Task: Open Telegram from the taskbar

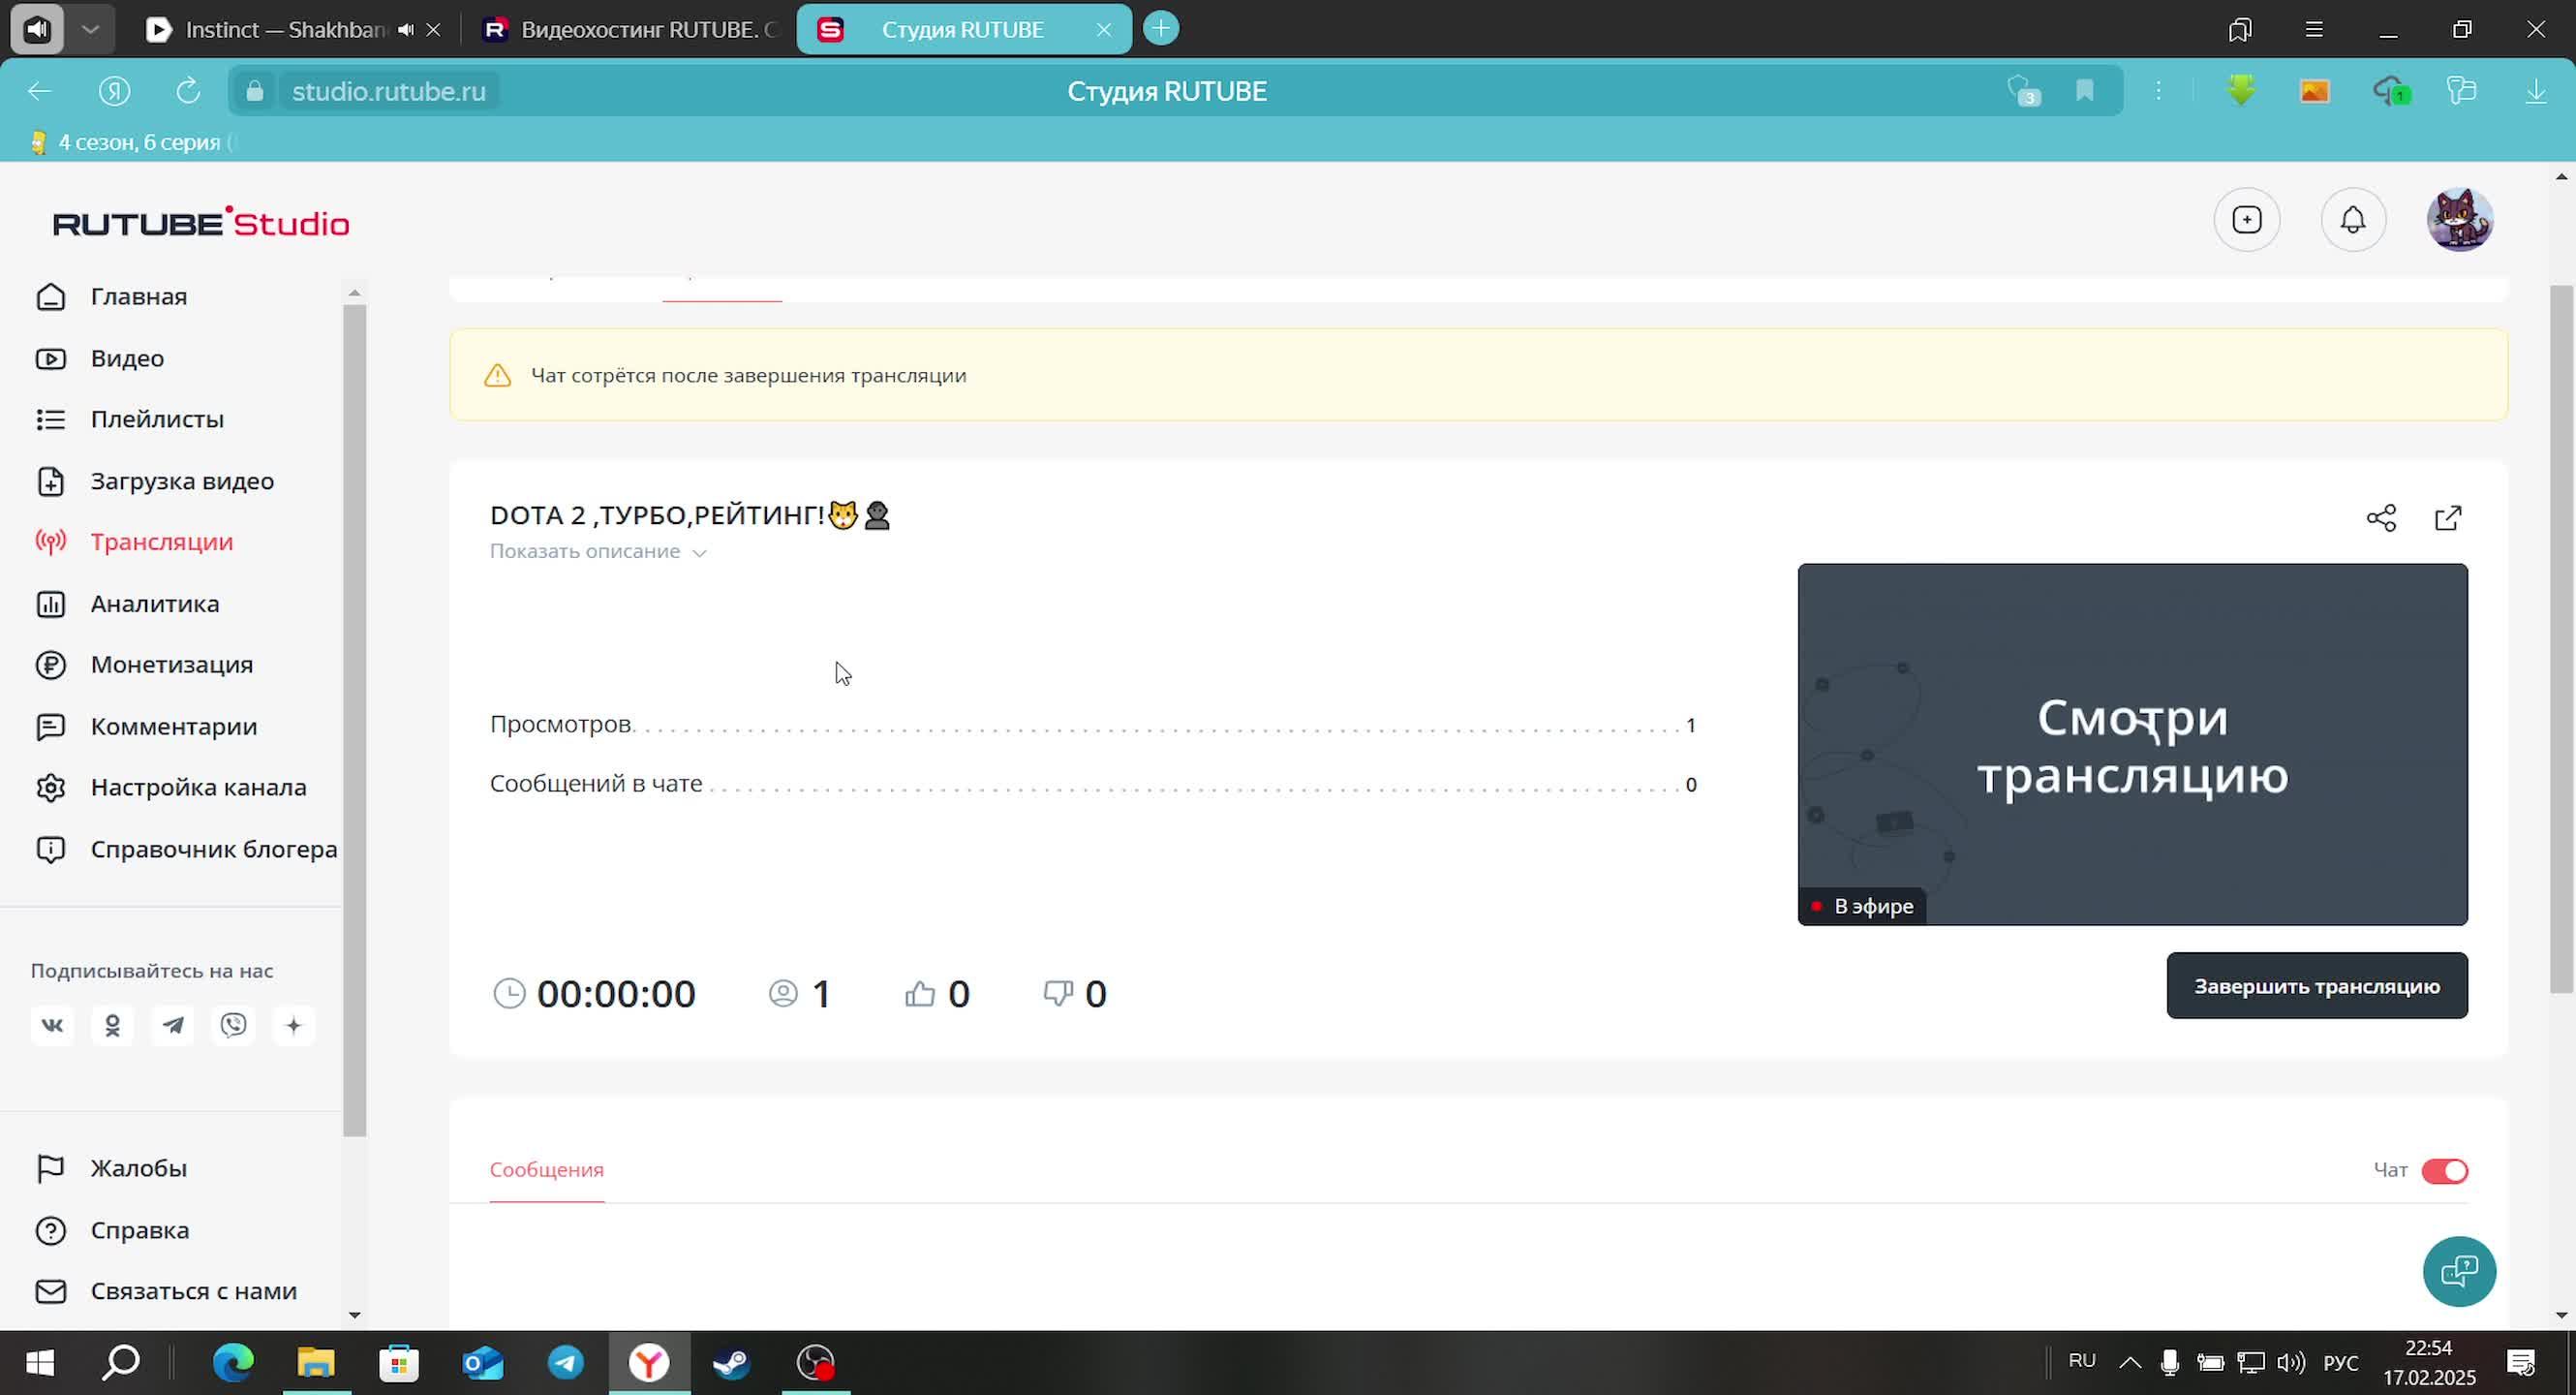Action: click(x=566, y=1364)
